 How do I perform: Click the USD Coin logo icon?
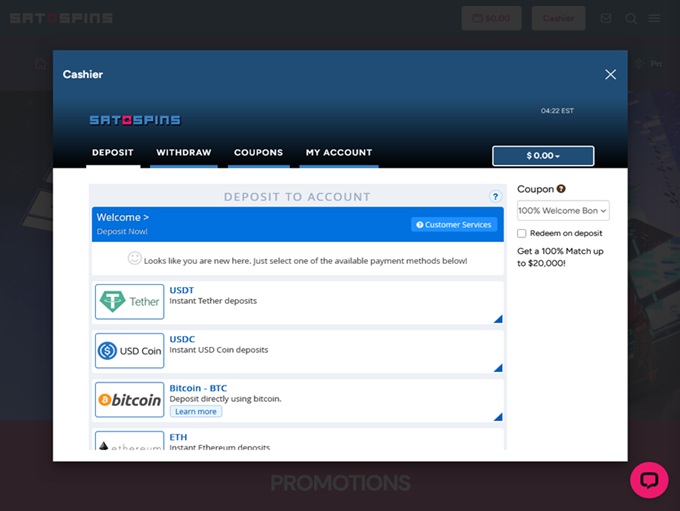click(x=129, y=351)
